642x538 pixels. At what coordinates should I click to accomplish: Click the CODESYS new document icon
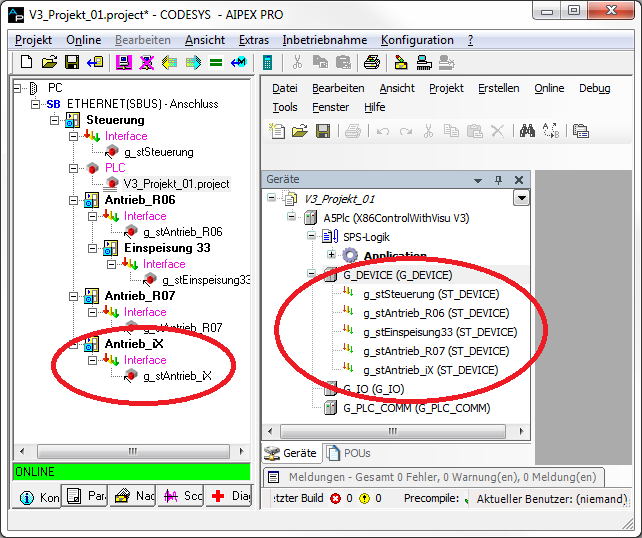click(277, 131)
